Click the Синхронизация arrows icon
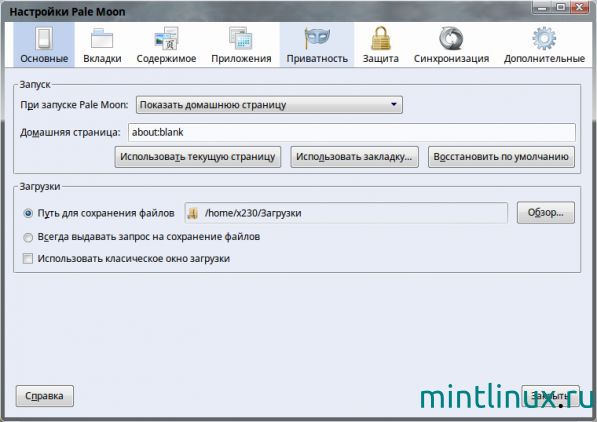This screenshot has height=422, width=597. point(451,38)
